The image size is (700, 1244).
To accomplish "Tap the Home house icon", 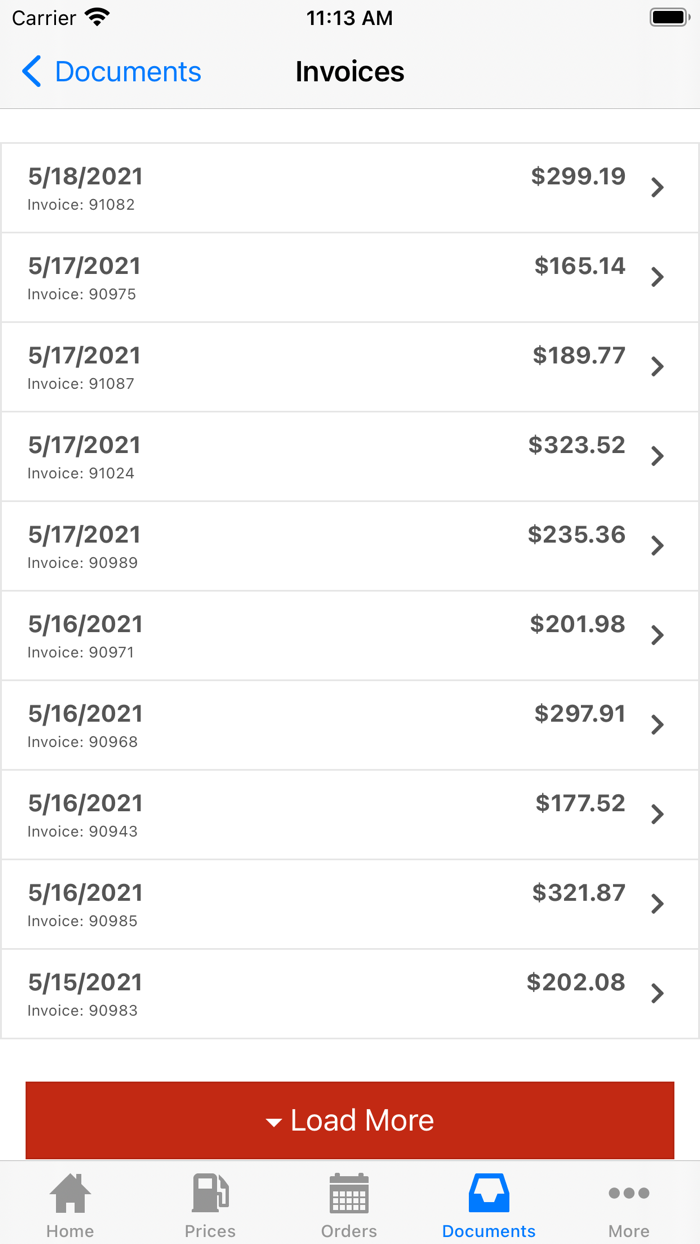I will click(x=70, y=1193).
